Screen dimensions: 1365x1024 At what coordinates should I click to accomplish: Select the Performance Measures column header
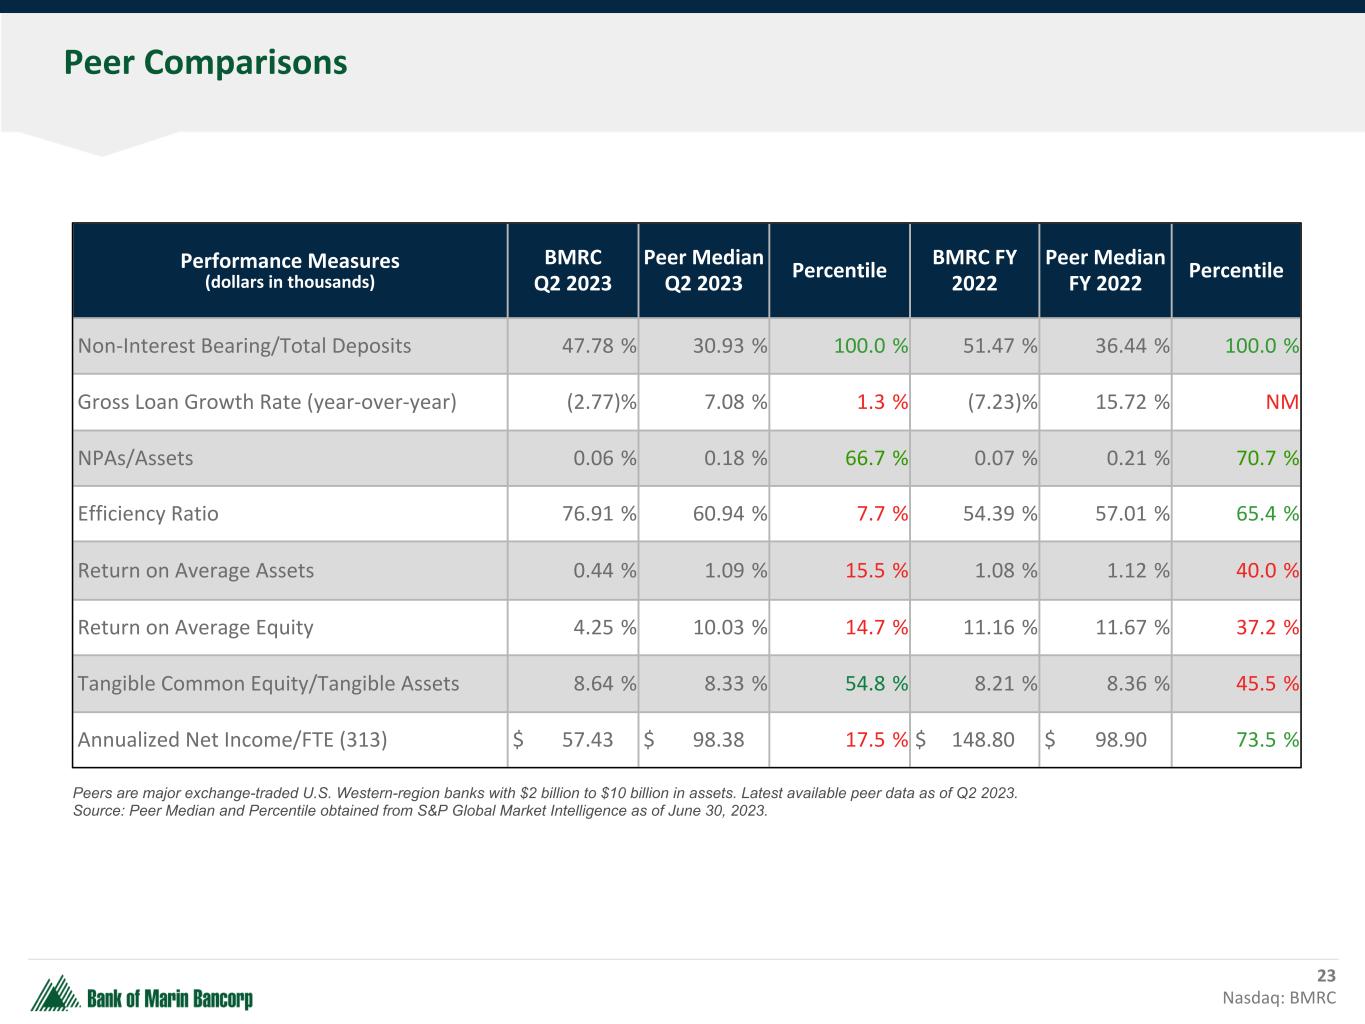pyautogui.click(x=289, y=270)
